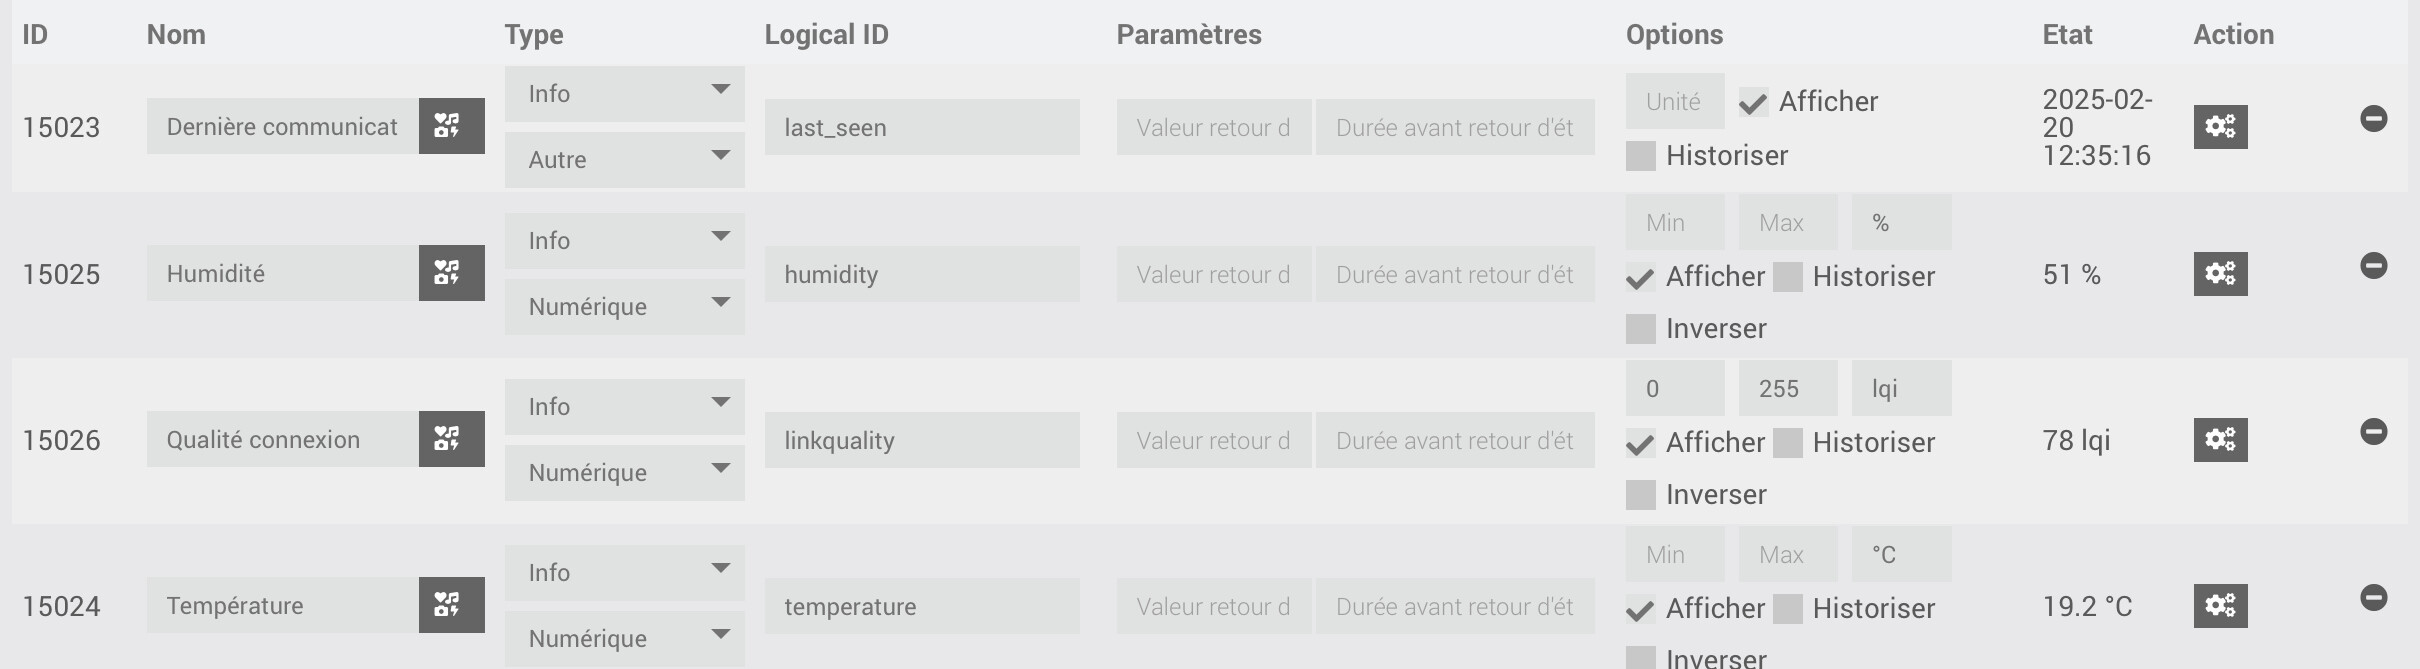Uncheck Afficher for the Humidité command
Image resolution: width=2420 pixels, height=669 pixels.
click(1641, 278)
